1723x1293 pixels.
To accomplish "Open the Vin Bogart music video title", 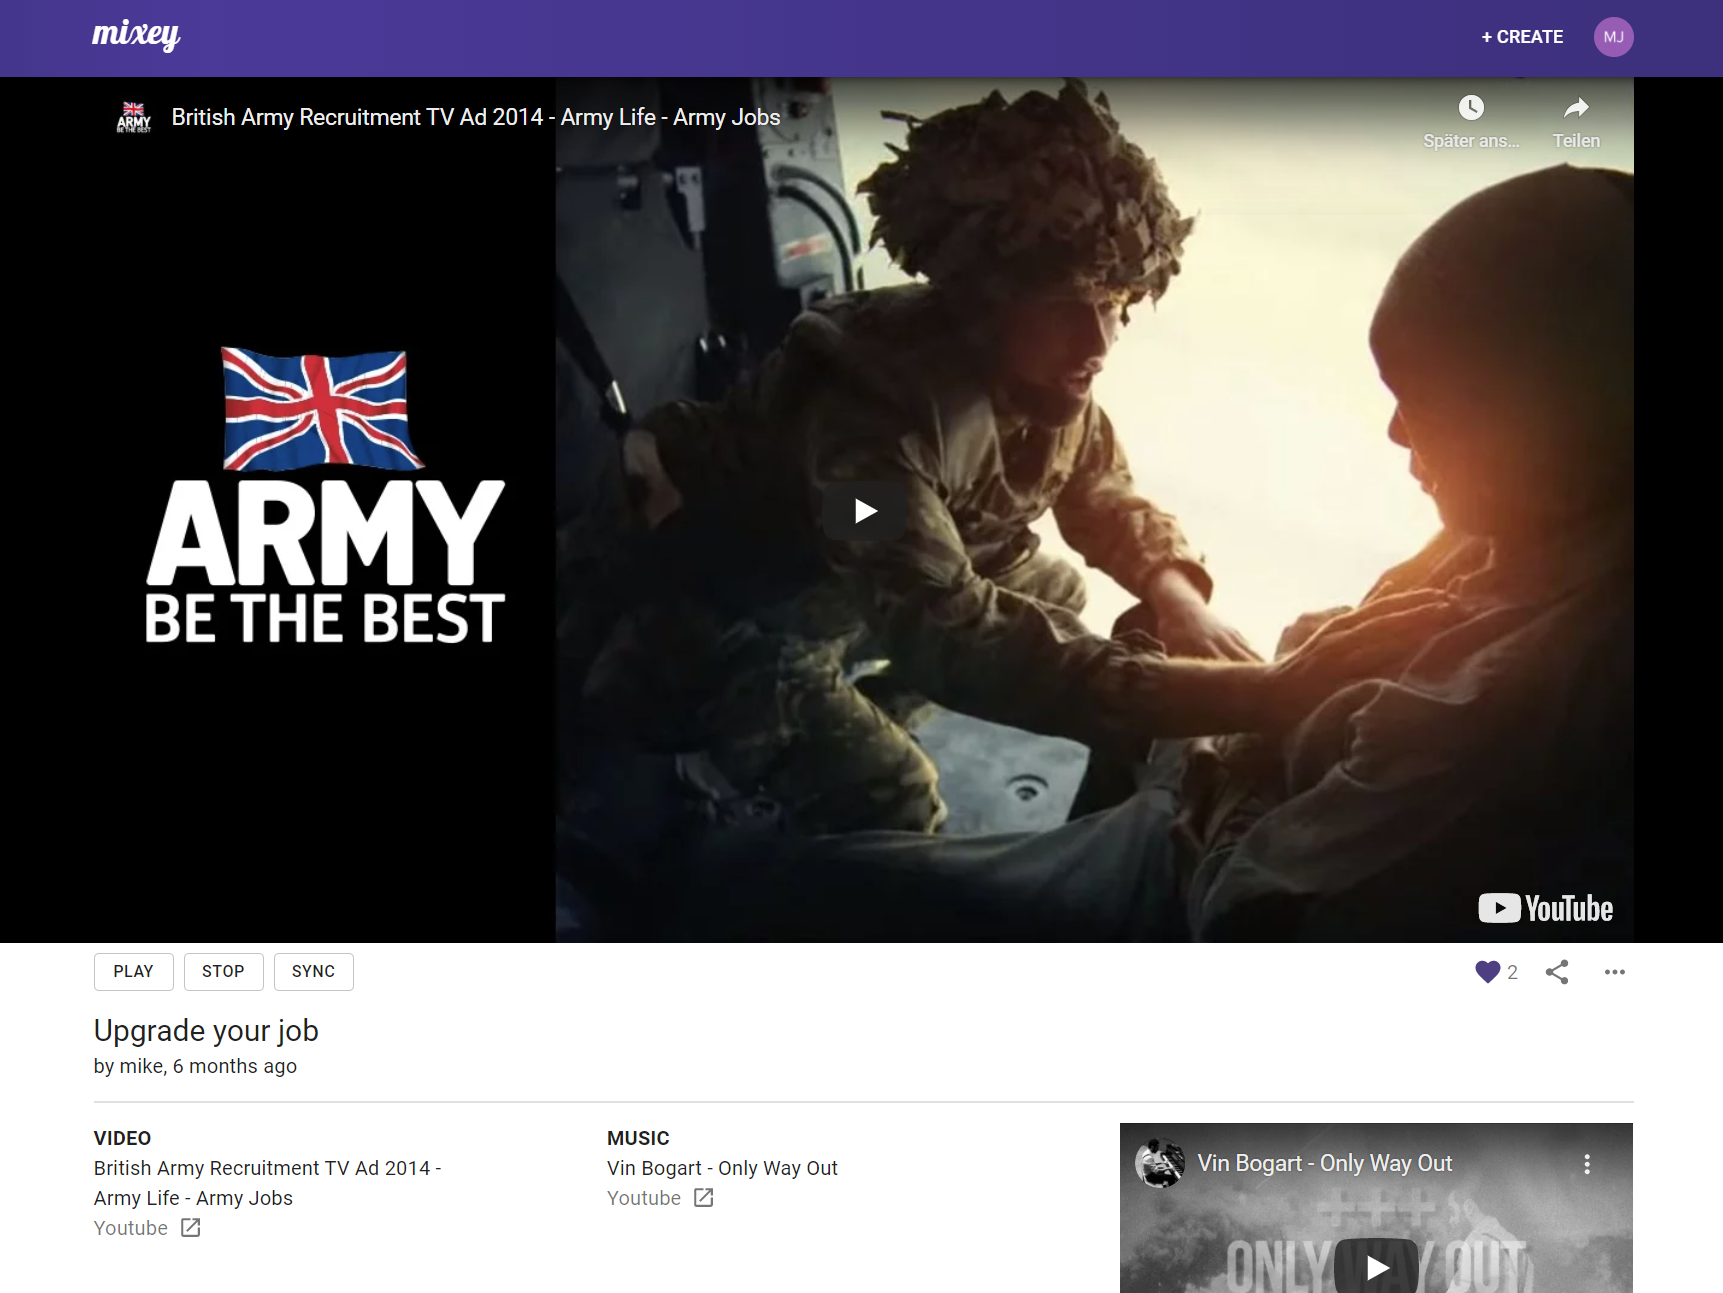I will point(1324,1163).
